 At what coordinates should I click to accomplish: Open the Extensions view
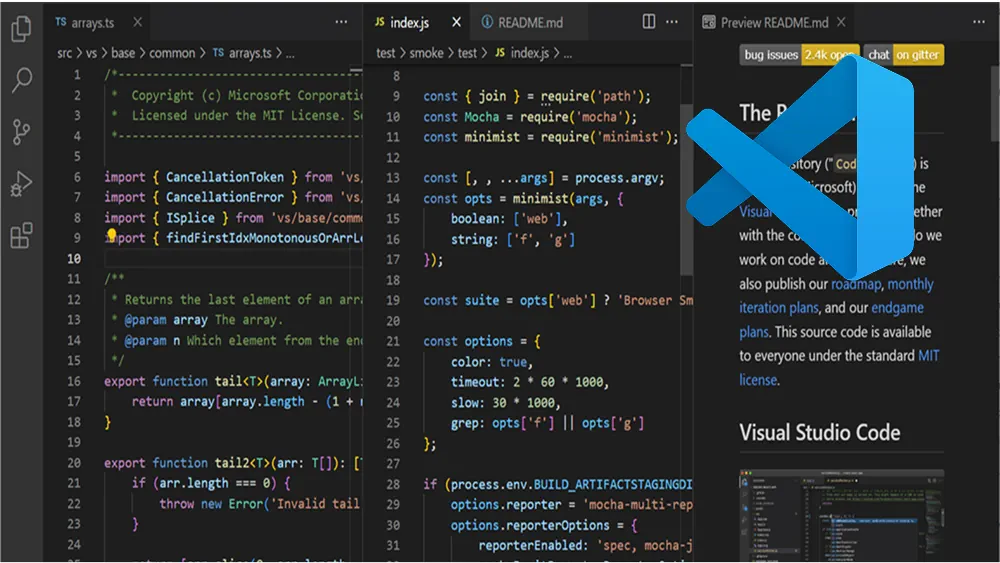[x=20, y=237]
